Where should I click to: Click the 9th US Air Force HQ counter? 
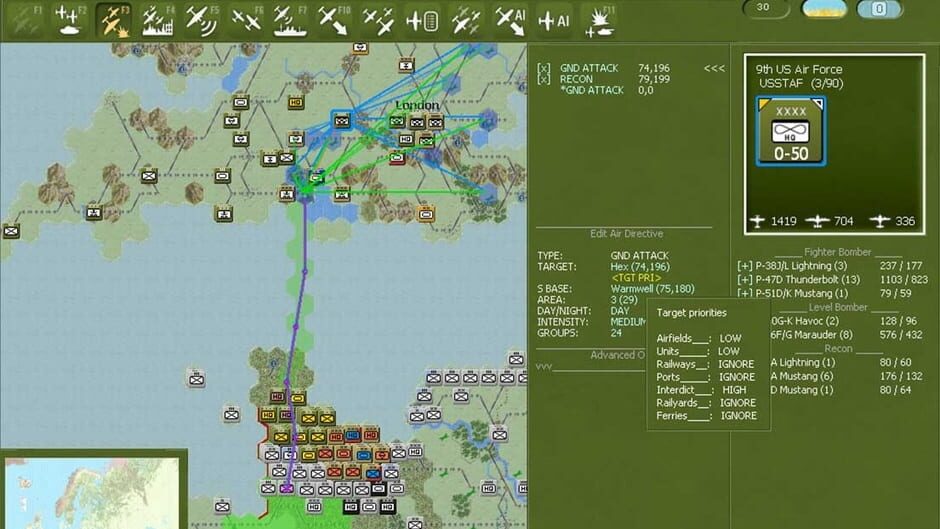point(791,131)
